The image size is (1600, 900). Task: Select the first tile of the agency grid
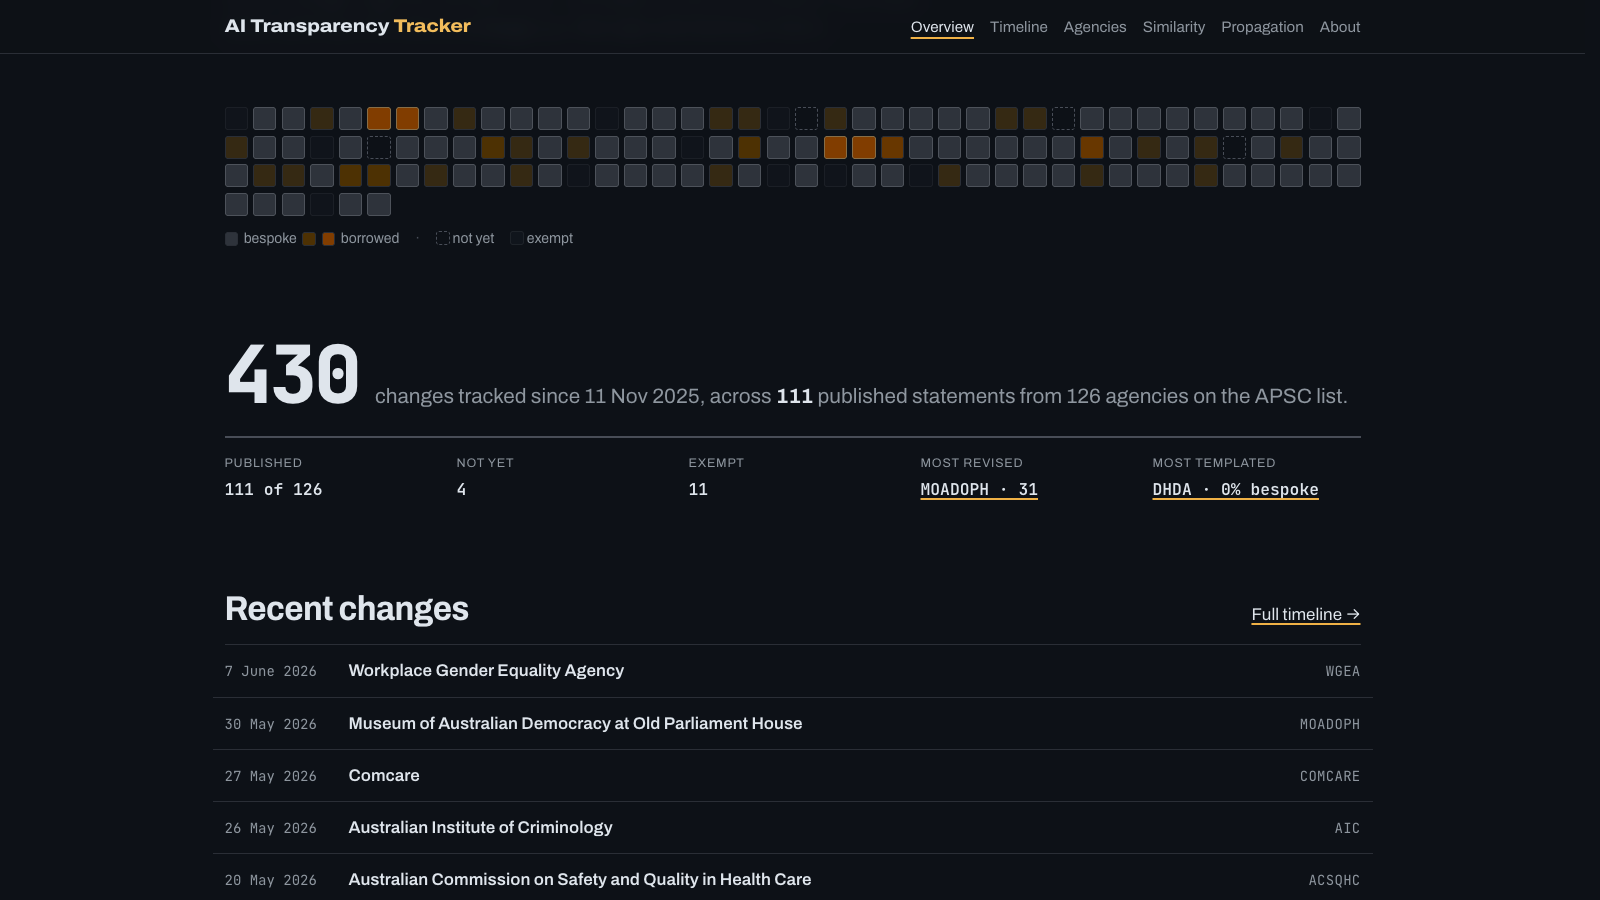pyautogui.click(x=236, y=119)
